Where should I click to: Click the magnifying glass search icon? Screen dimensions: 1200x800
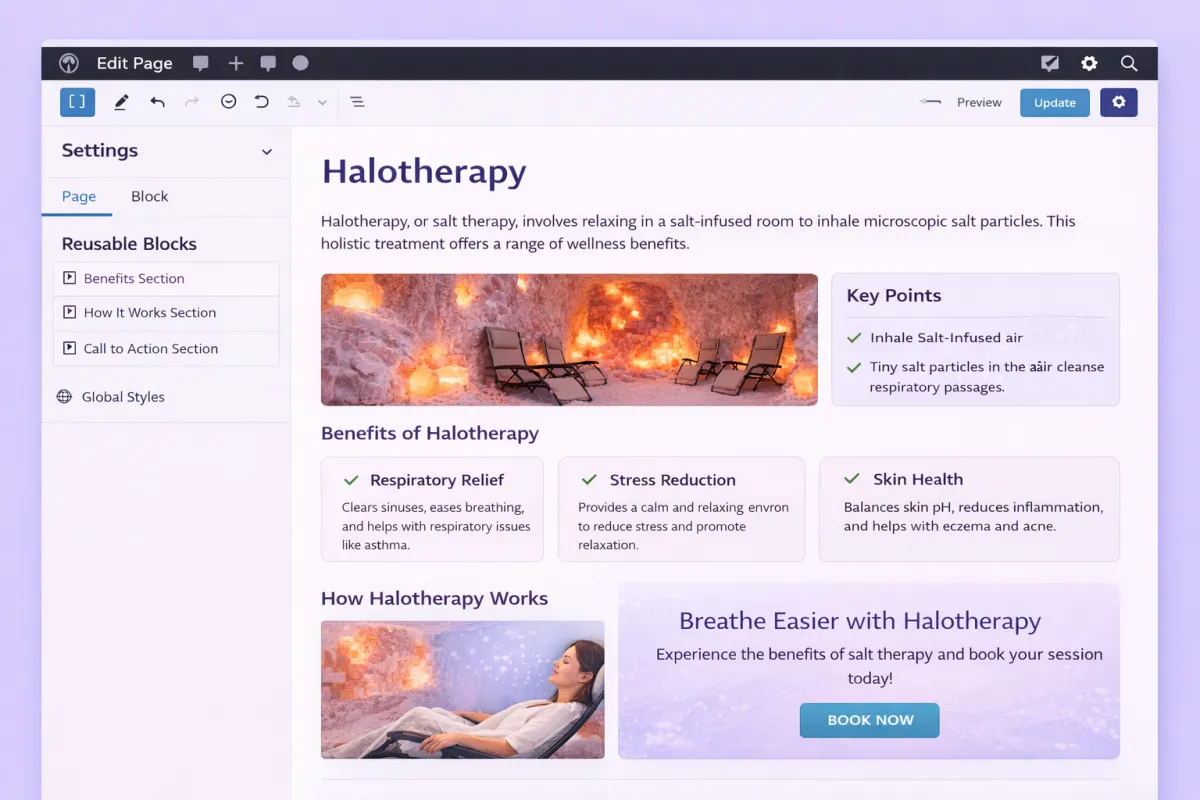(1129, 63)
